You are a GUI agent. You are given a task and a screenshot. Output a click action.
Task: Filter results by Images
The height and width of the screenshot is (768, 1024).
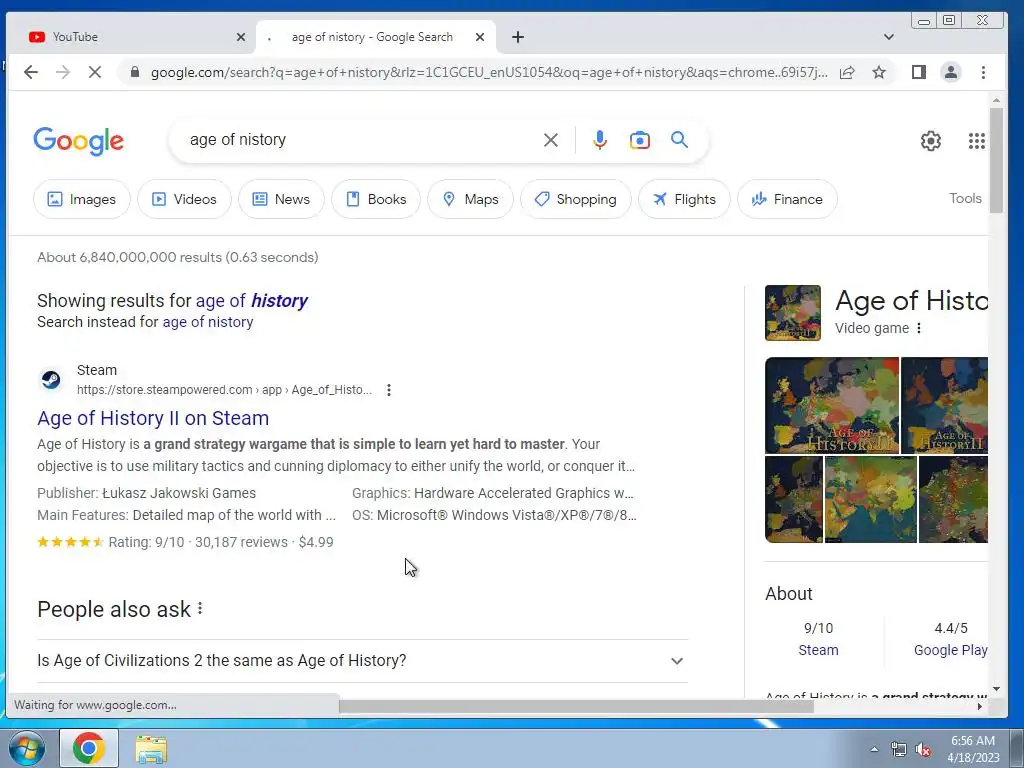point(82,199)
